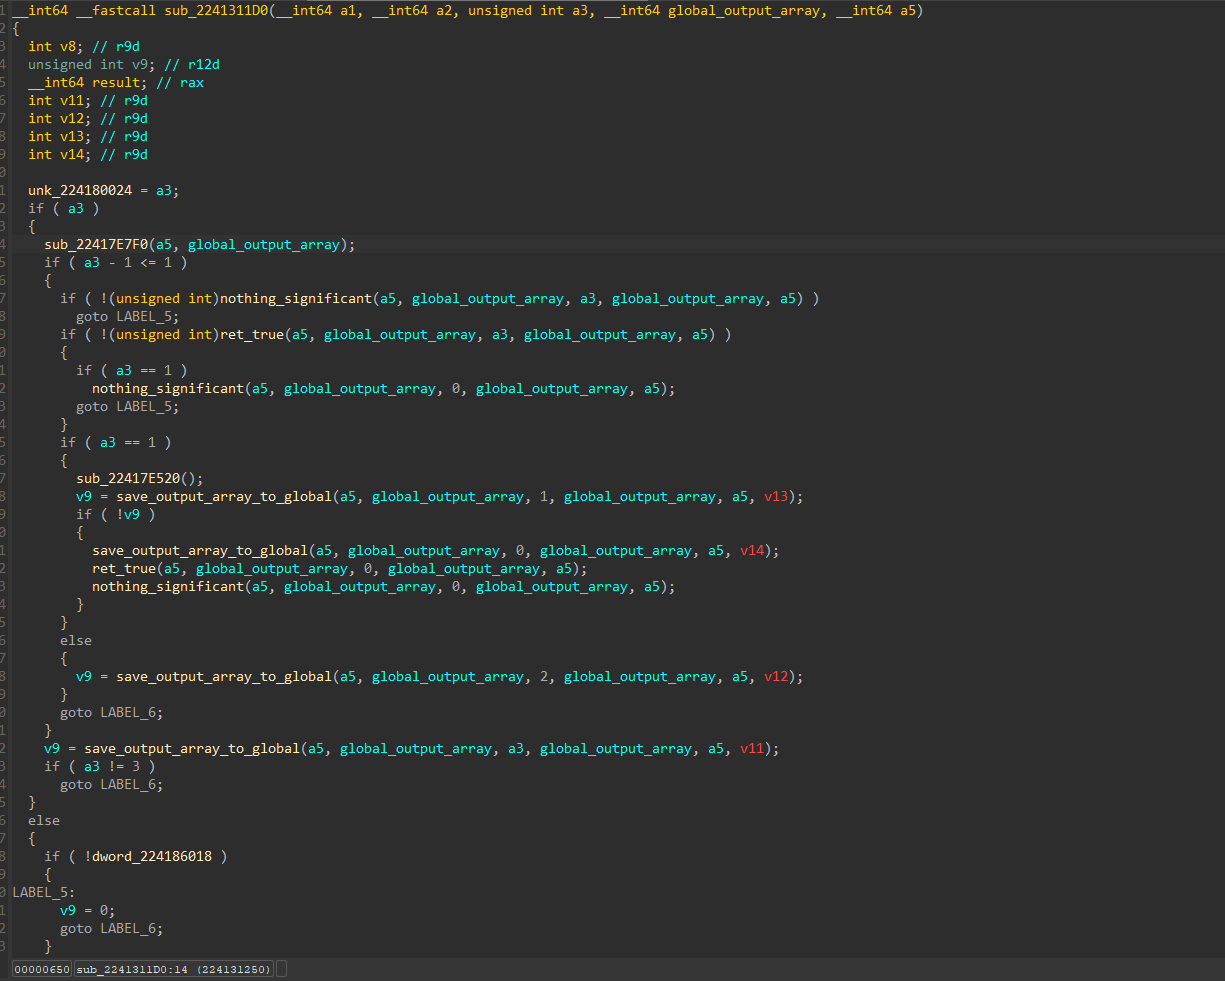Image resolution: width=1225 pixels, height=981 pixels.
Task: Click the a1 parameter in function signature
Action: click(348, 11)
